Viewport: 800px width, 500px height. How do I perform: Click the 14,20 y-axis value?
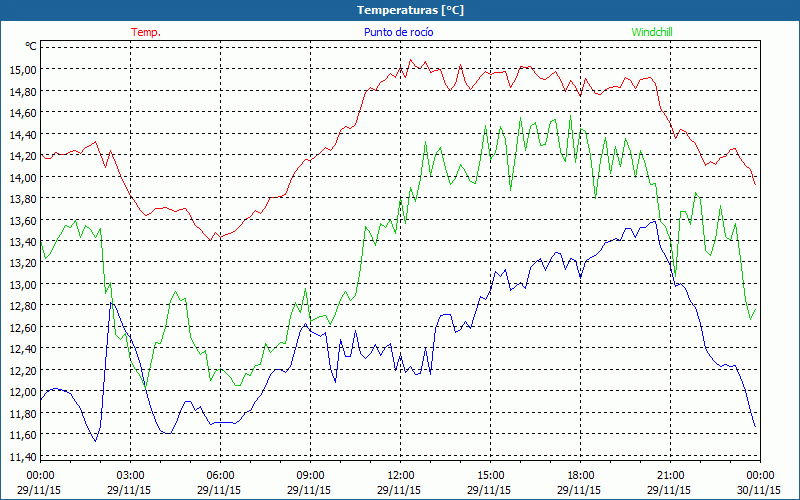click(23, 156)
